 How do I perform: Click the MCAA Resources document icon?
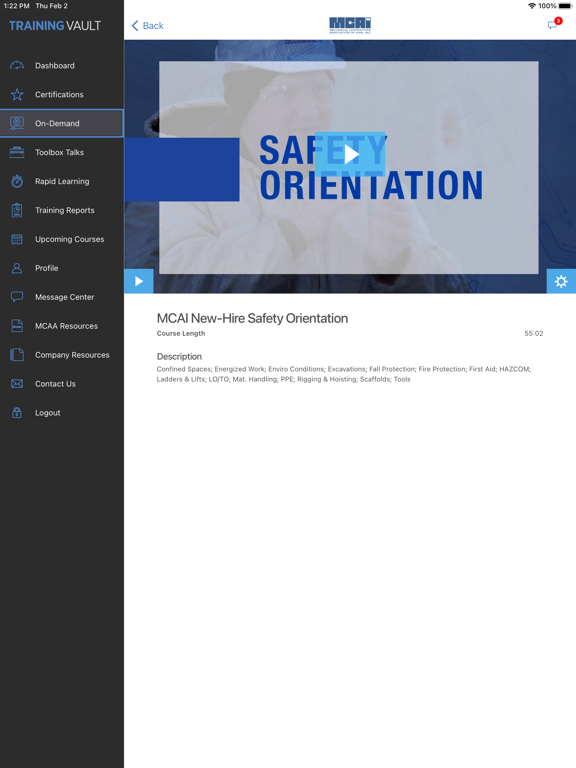(17, 326)
